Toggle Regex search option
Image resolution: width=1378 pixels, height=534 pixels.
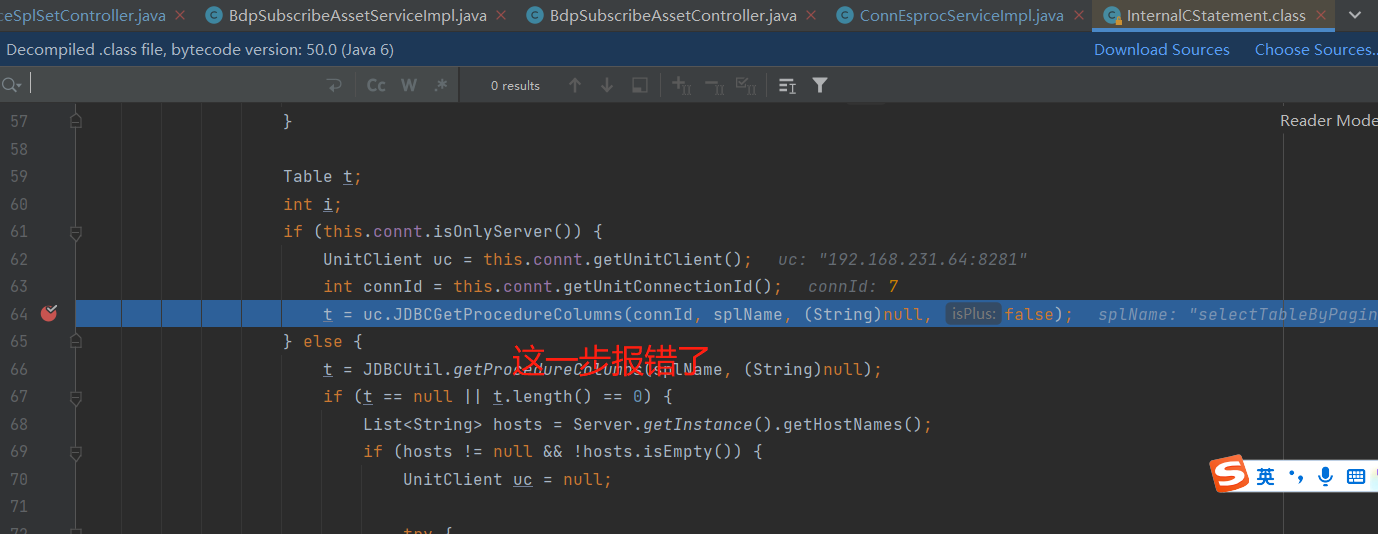[440, 86]
